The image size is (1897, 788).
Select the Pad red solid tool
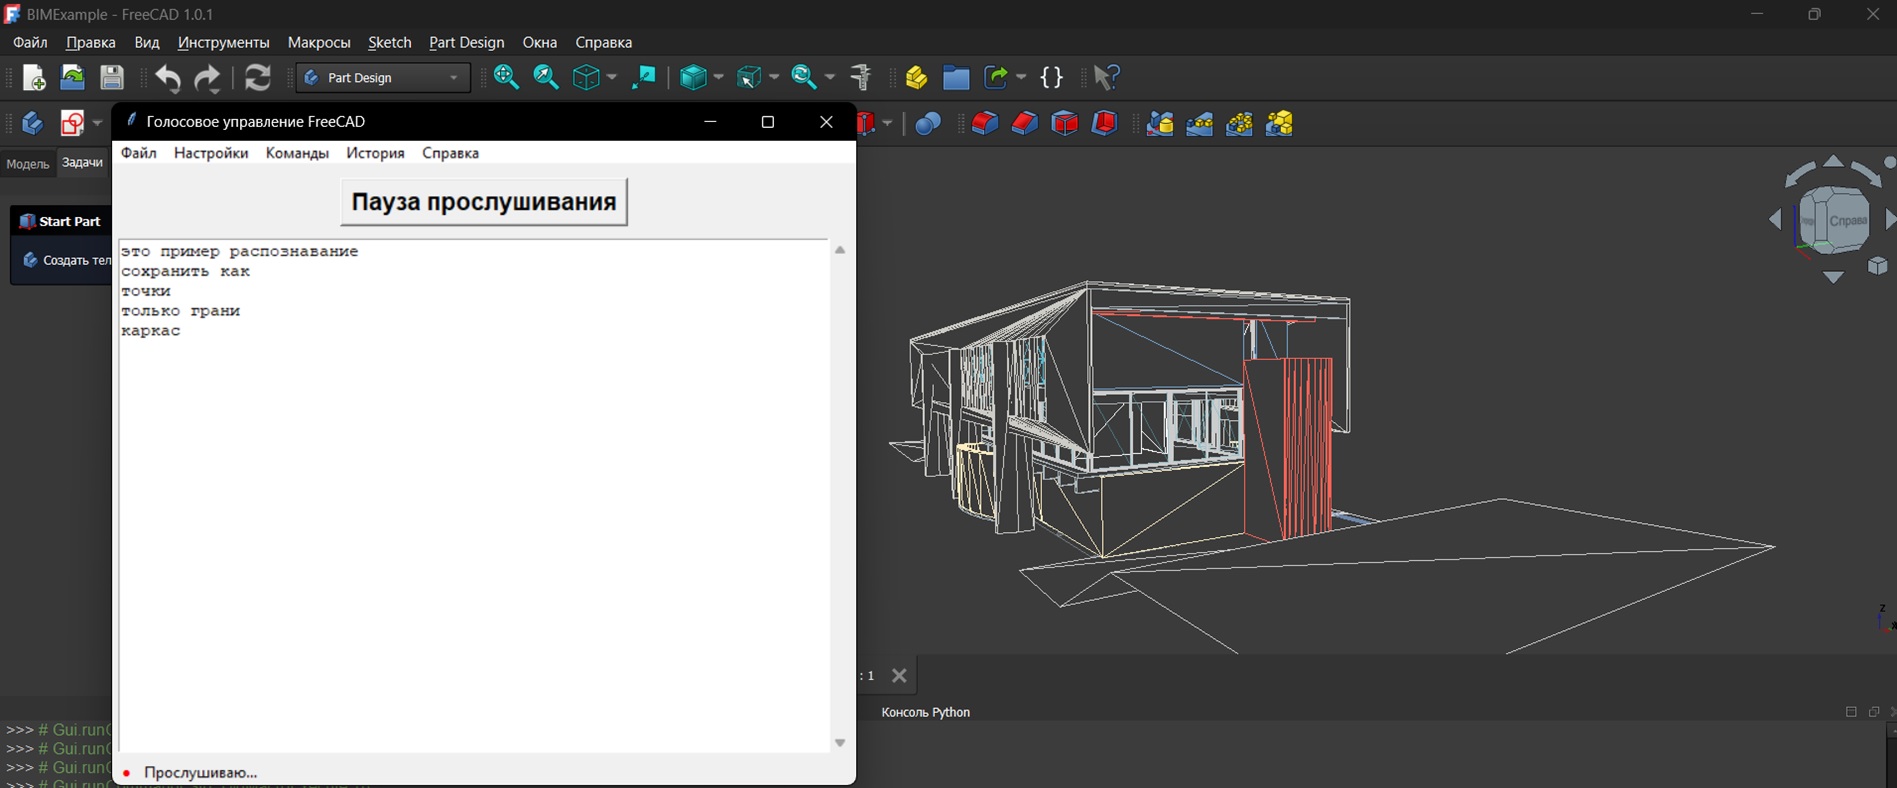click(x=985, y=124)
